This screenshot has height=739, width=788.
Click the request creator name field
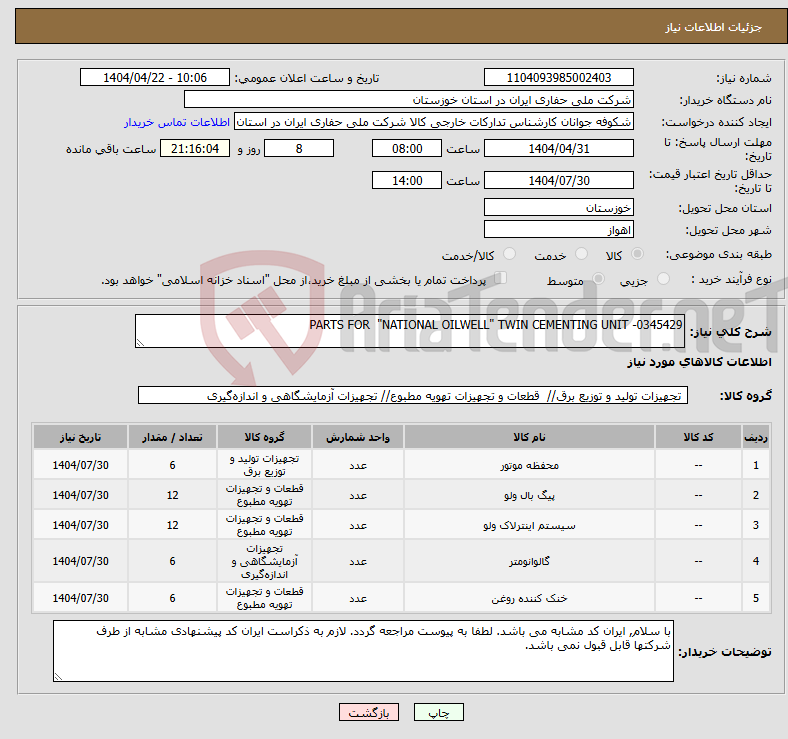pos(434,122)
